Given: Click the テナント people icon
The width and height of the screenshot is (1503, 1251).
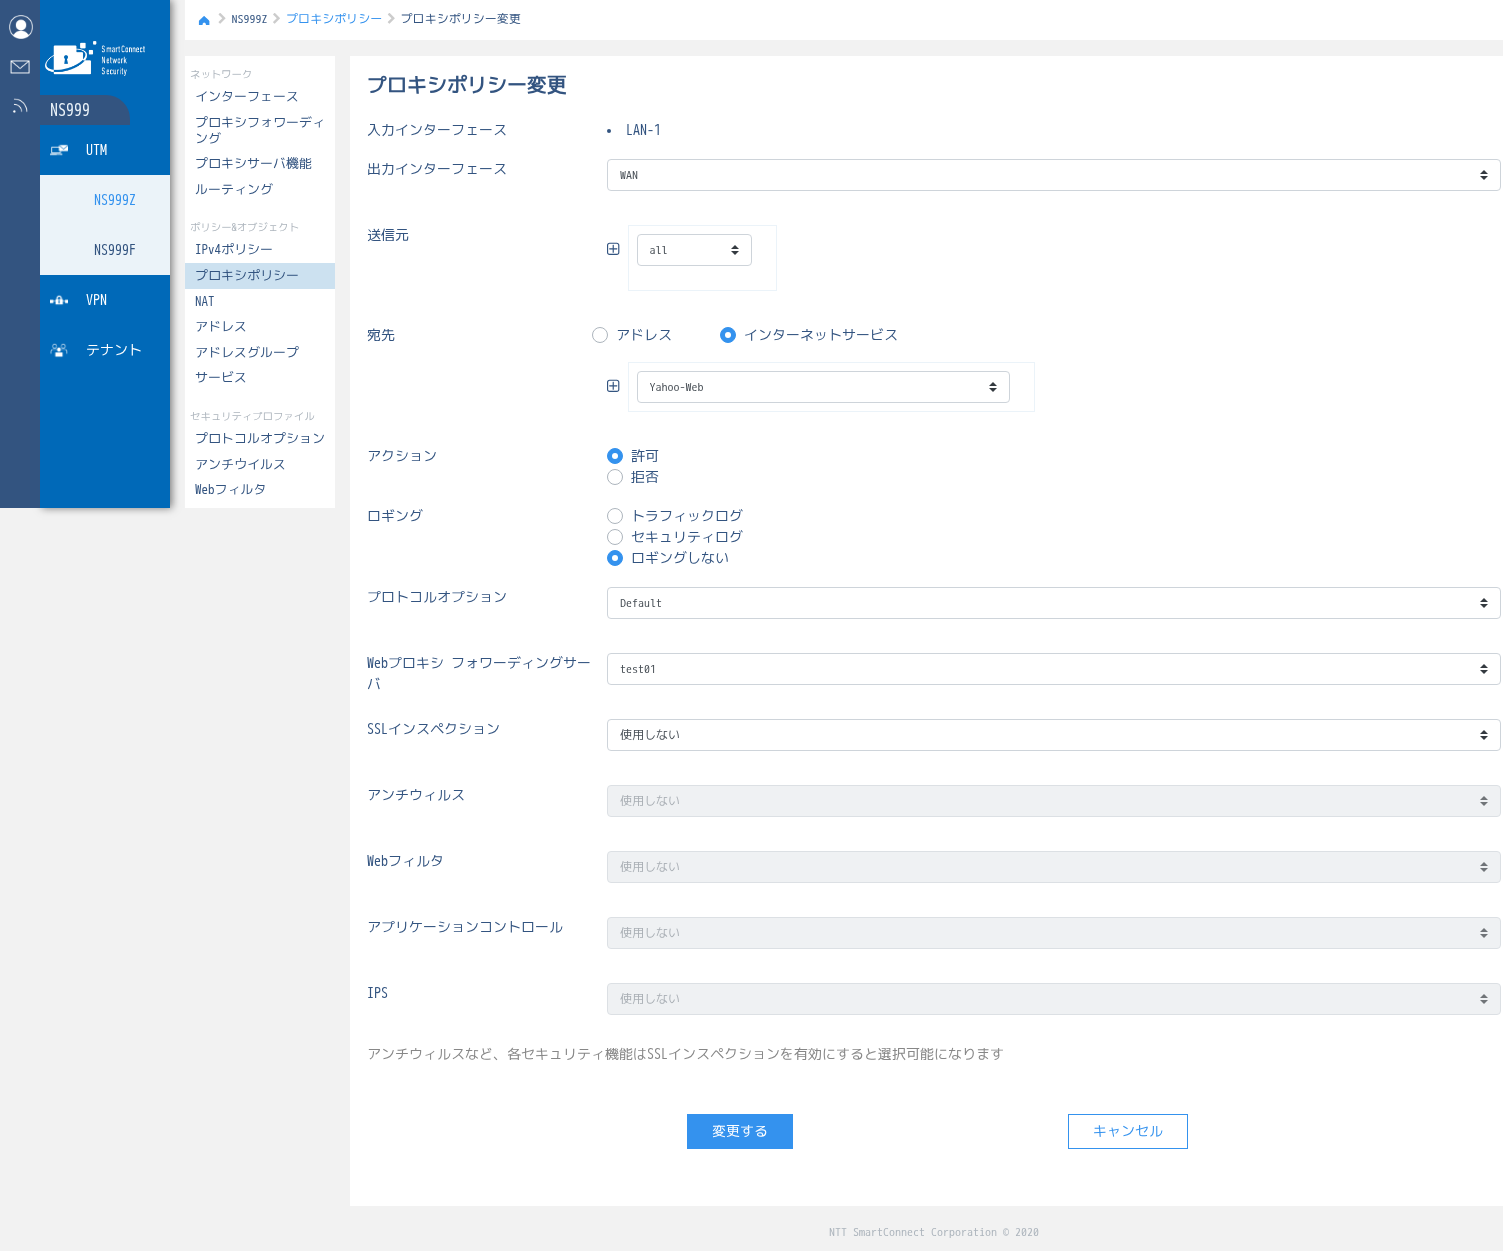Looking at the screenshot, I should 59,350.
